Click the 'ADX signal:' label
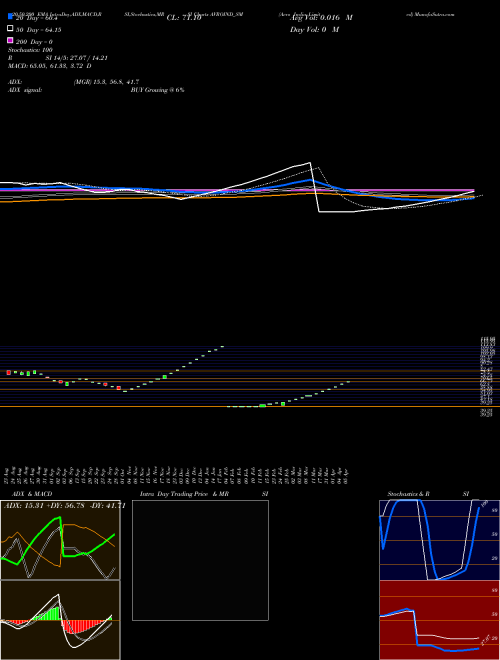This screenshot has height=660, width=500. (x=25, y=90)
